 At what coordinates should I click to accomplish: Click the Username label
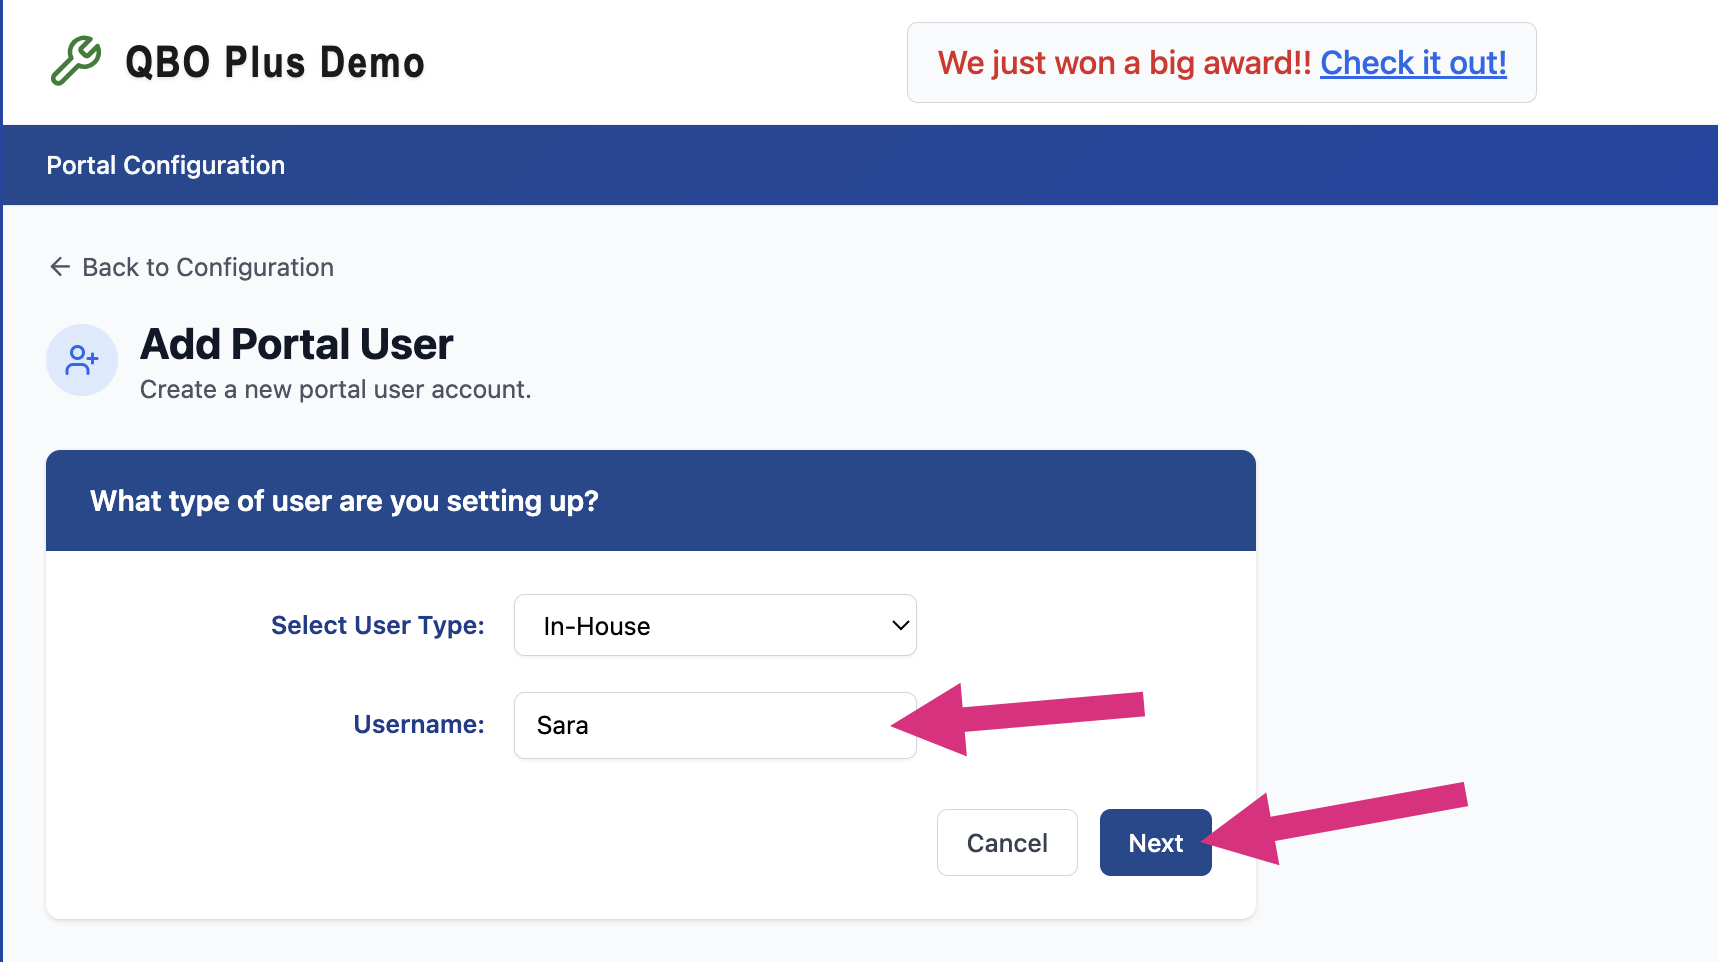point(419,724)
